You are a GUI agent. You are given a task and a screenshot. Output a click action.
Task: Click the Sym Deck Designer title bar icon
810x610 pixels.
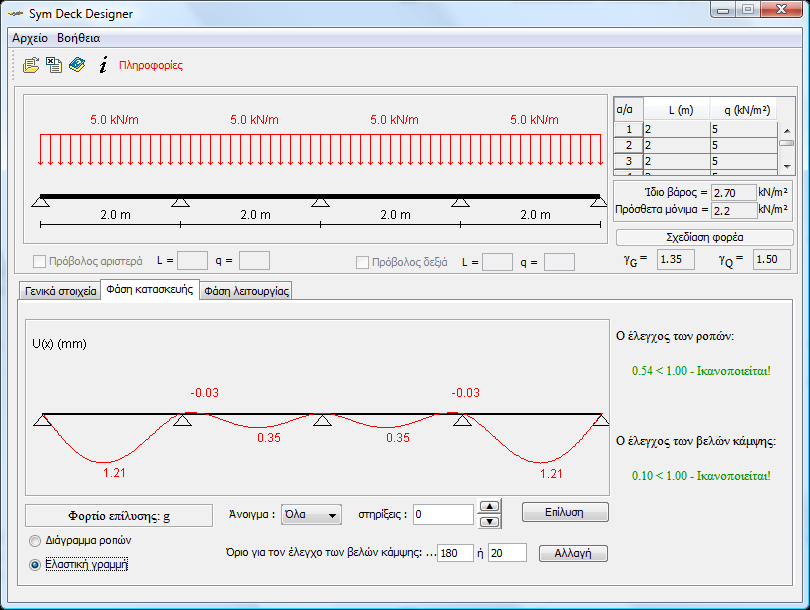[16, 14]
